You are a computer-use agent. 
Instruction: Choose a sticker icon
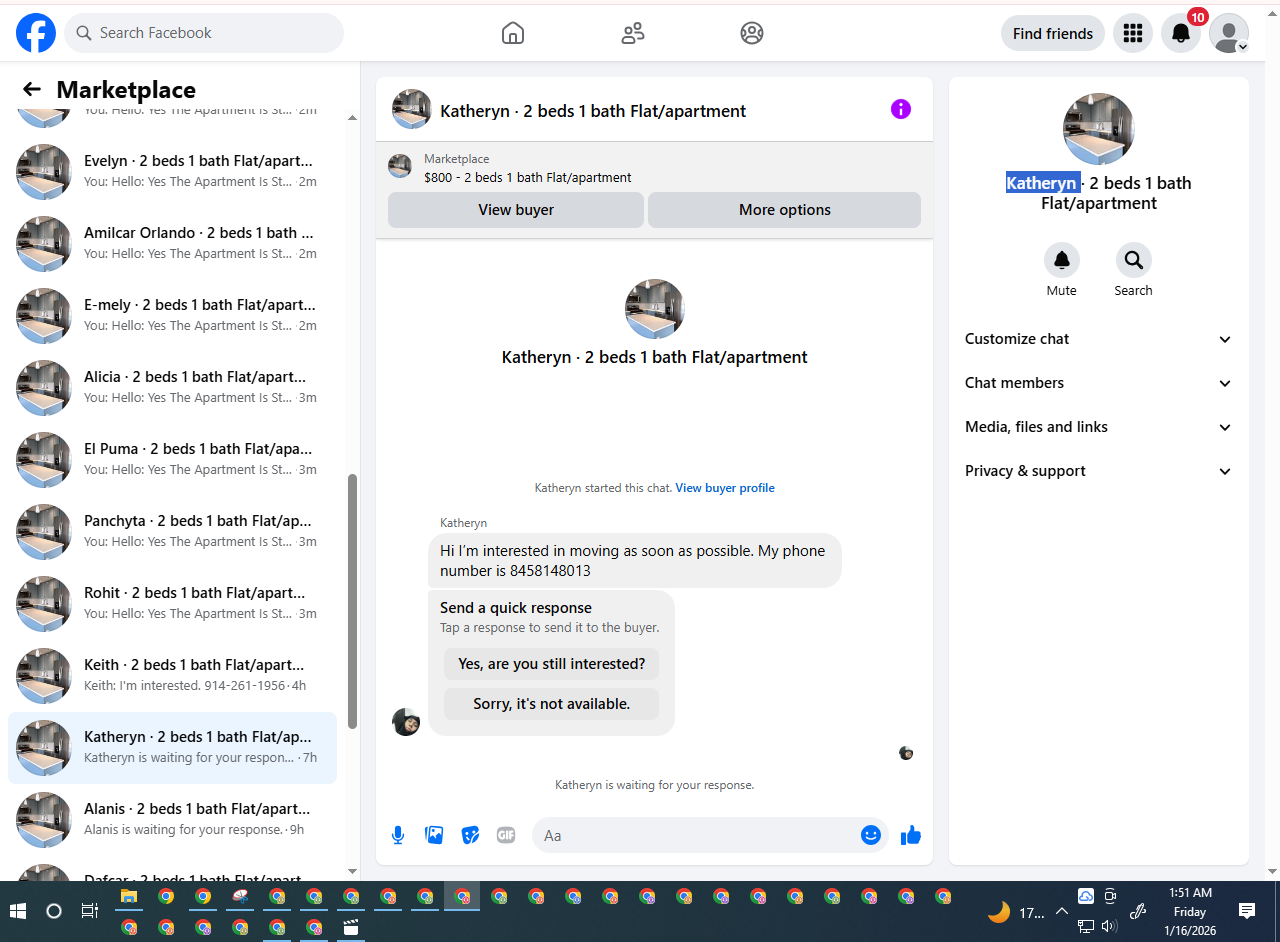pos(470,835)
